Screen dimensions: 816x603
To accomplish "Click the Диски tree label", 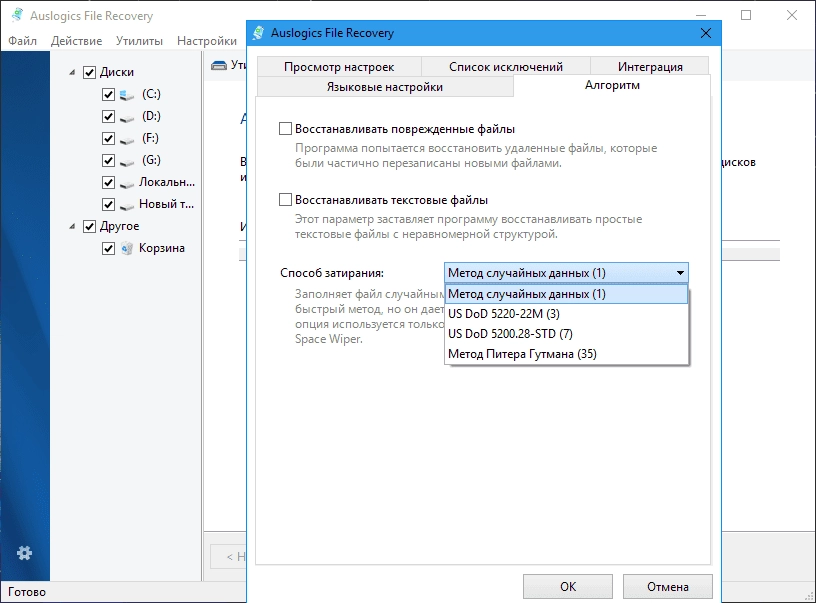I will (x=117, y=72).
